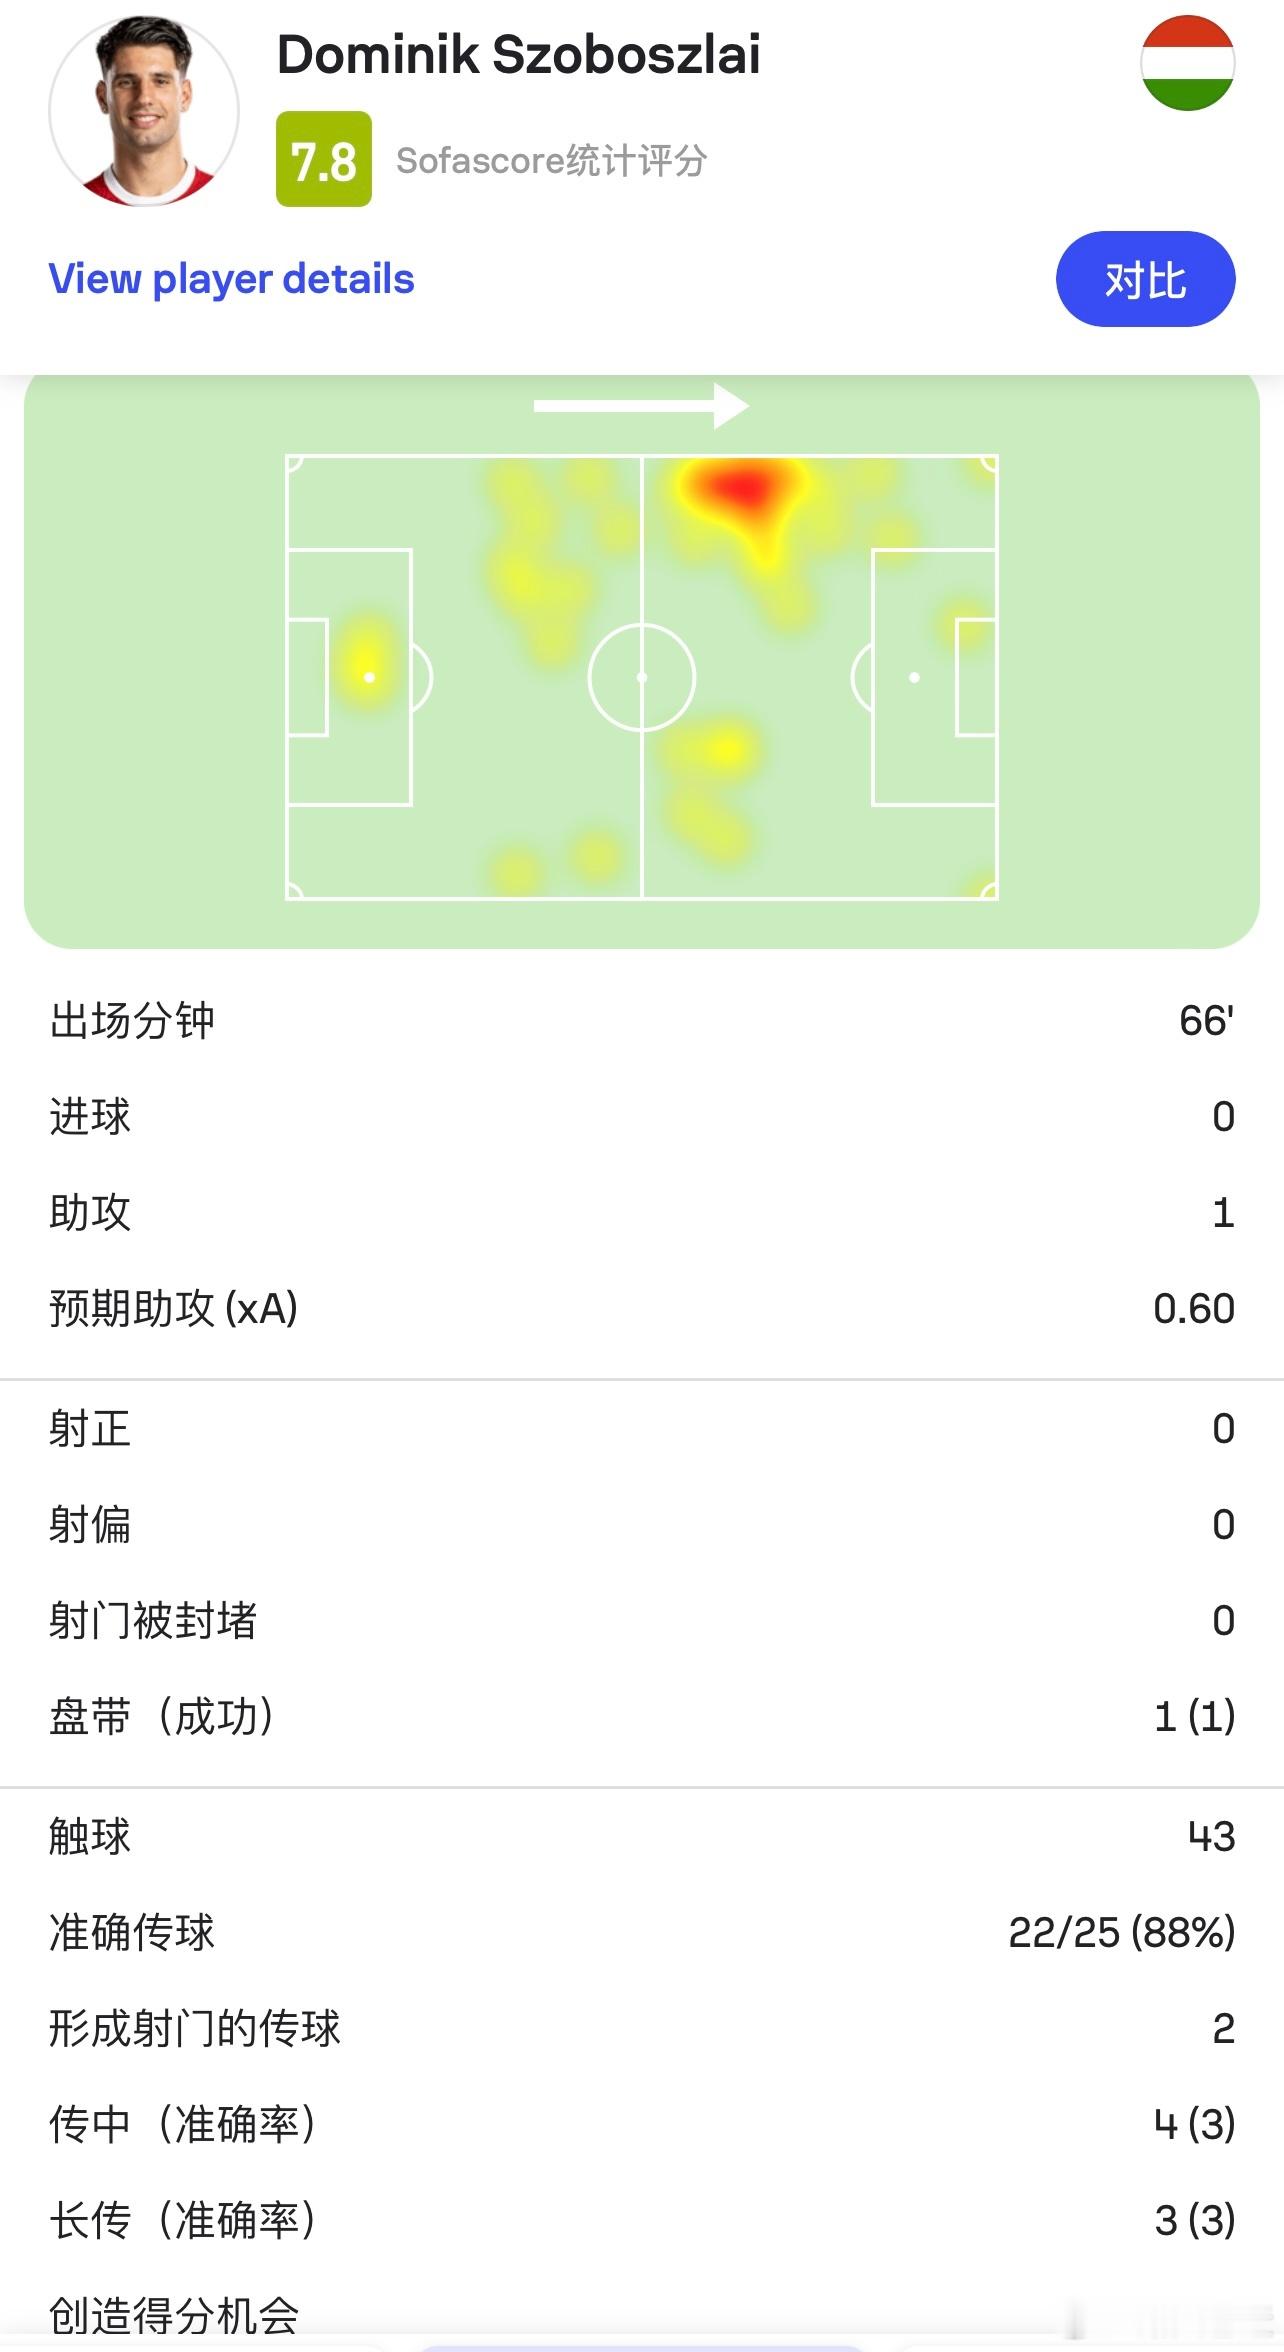Viewport: 1284px width, 2352px height.
Task: Select the 盘带（成功）dribbles row
Action: click(642, 1717)
